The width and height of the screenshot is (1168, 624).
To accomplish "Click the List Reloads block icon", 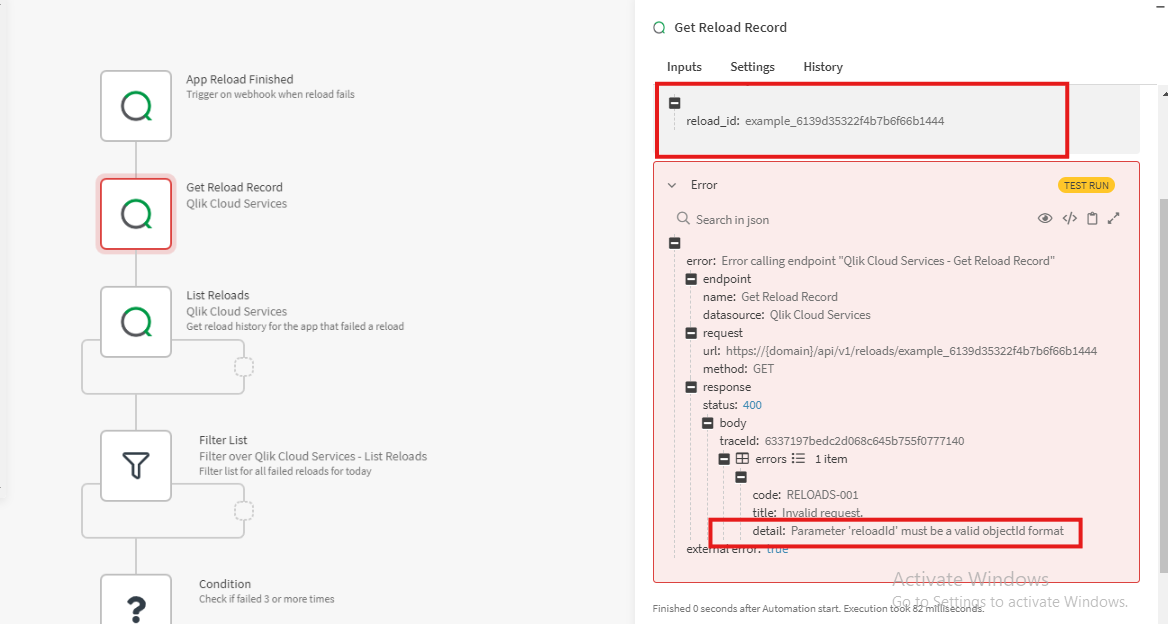I will click(x=136, y=321).
